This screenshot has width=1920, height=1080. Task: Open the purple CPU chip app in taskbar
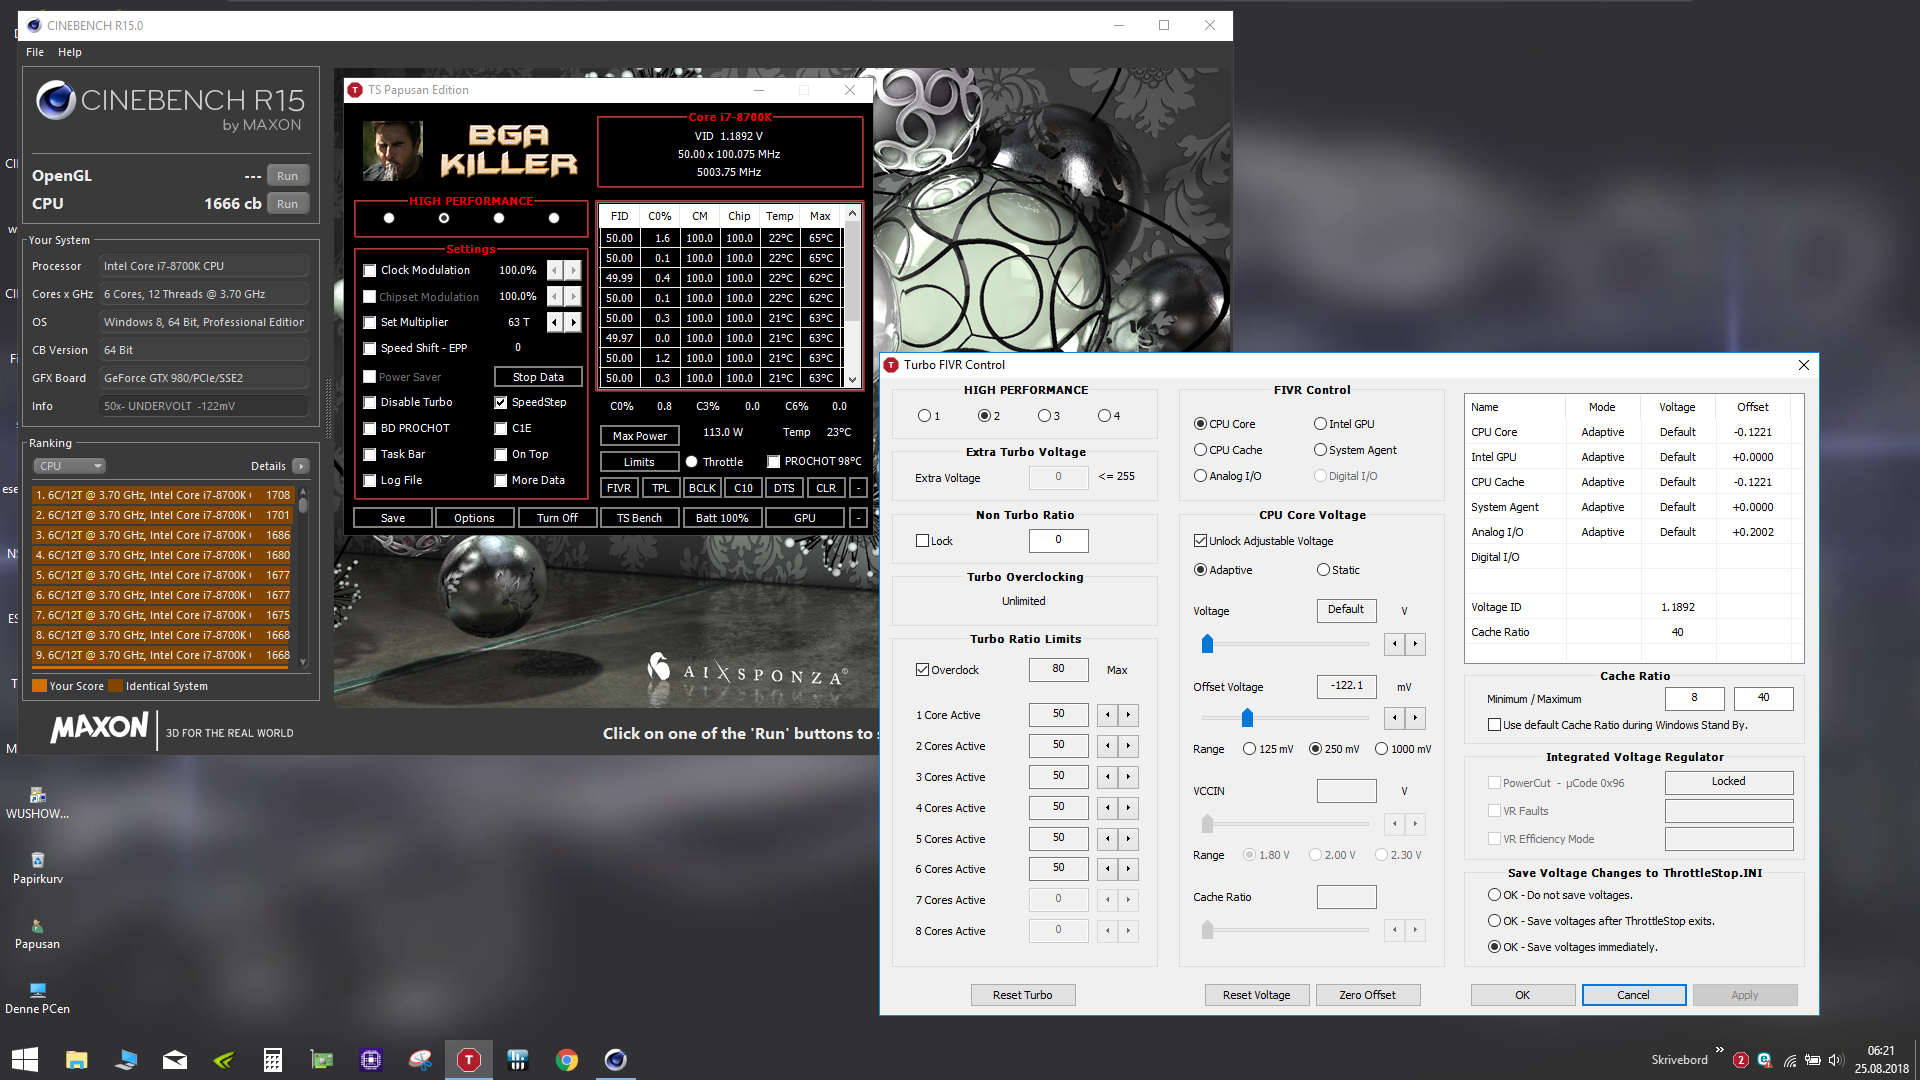pyautogui.click(x=371, y=1060)
